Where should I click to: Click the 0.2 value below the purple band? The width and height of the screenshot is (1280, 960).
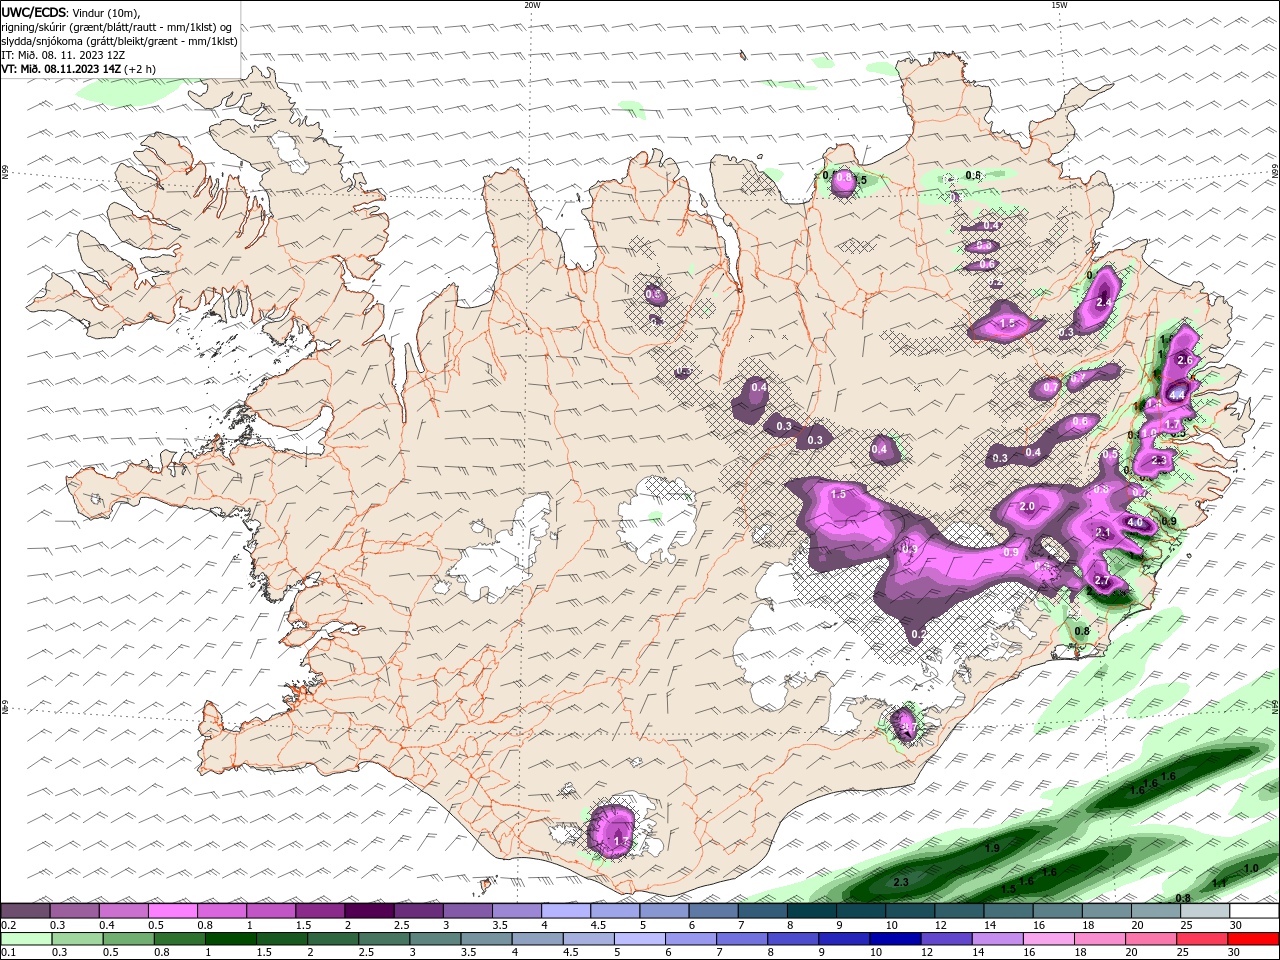(918, 635)
